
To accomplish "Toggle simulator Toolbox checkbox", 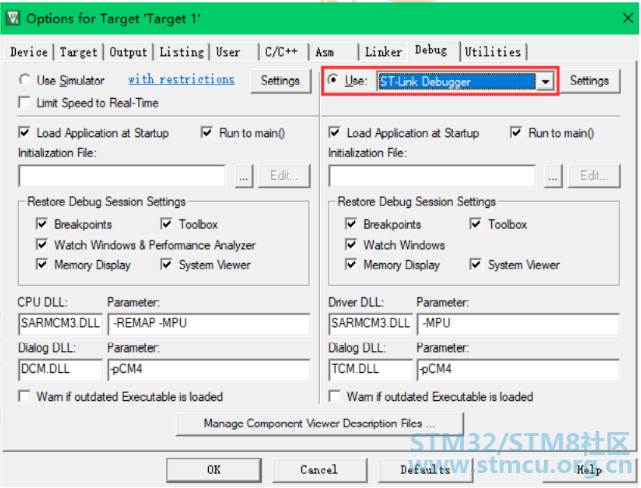I will [x=166, y=224].
